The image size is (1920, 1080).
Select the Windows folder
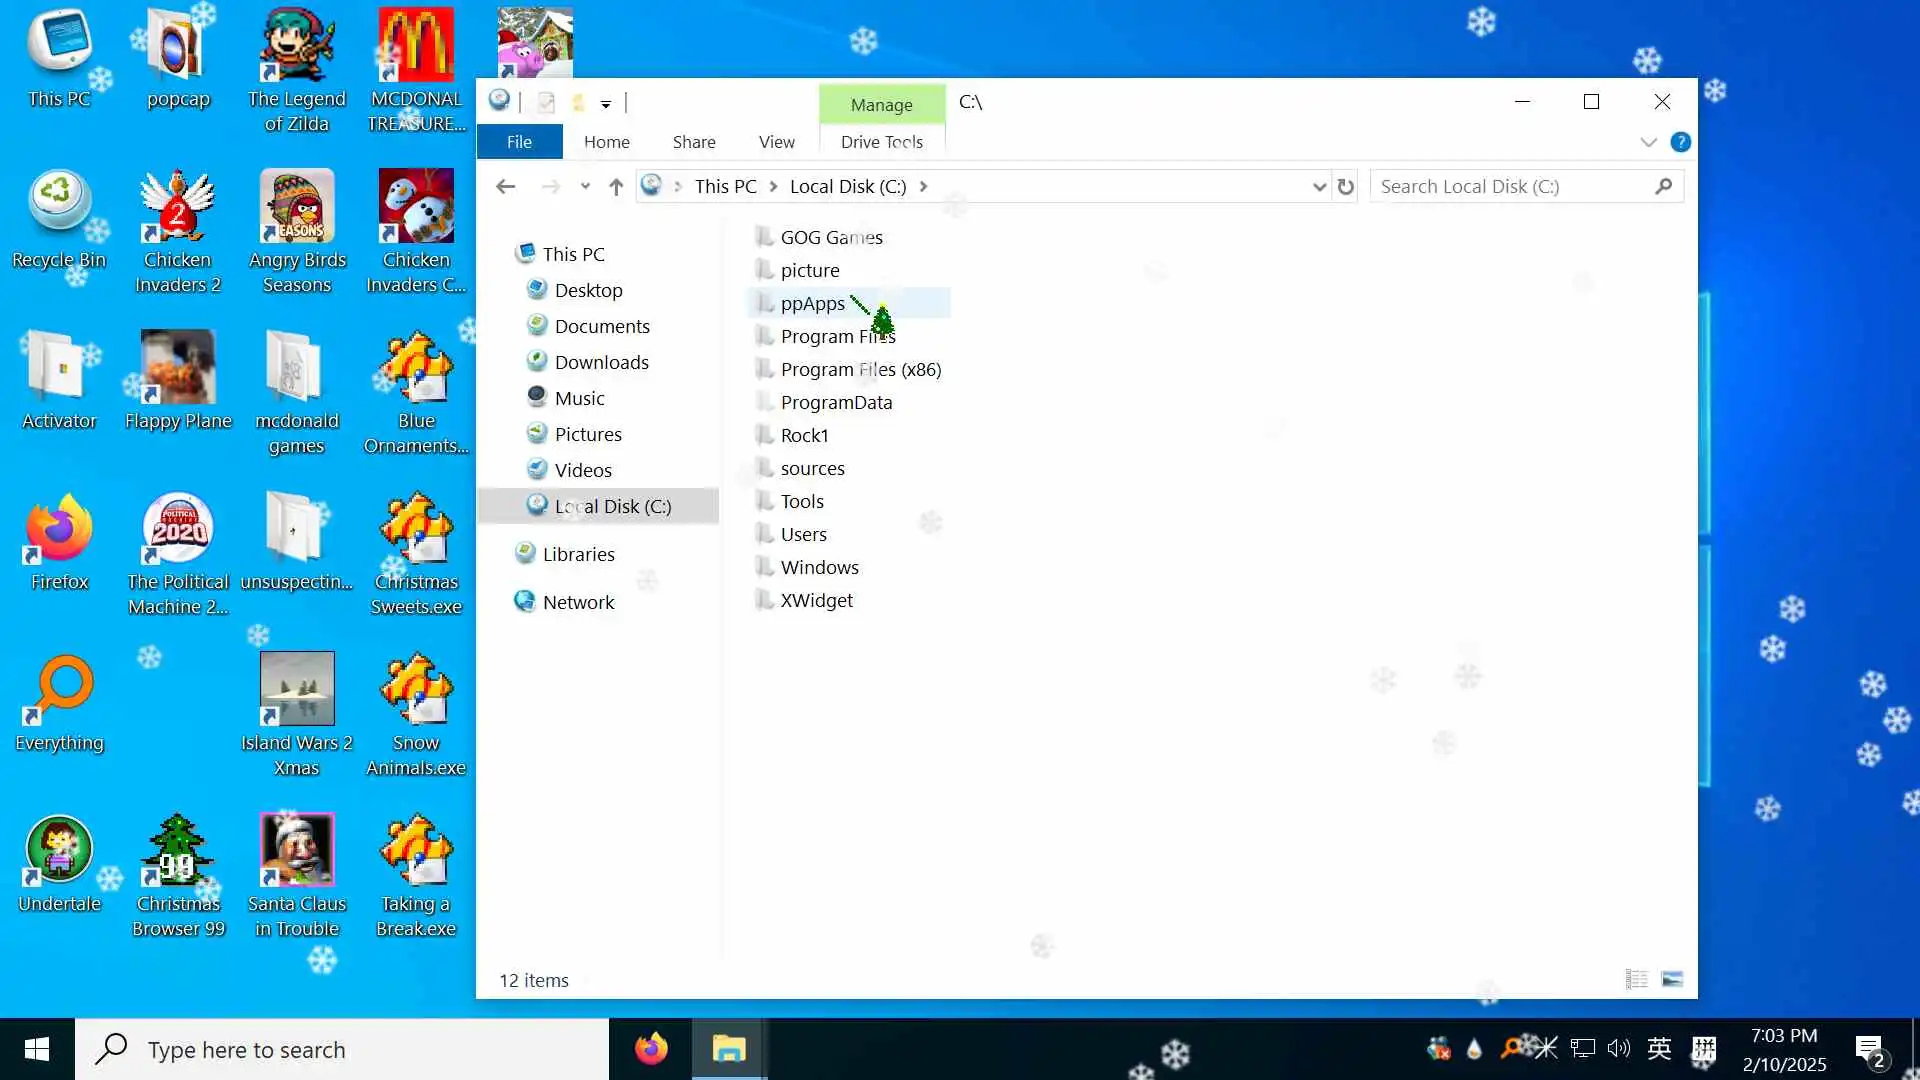point(819,567)
